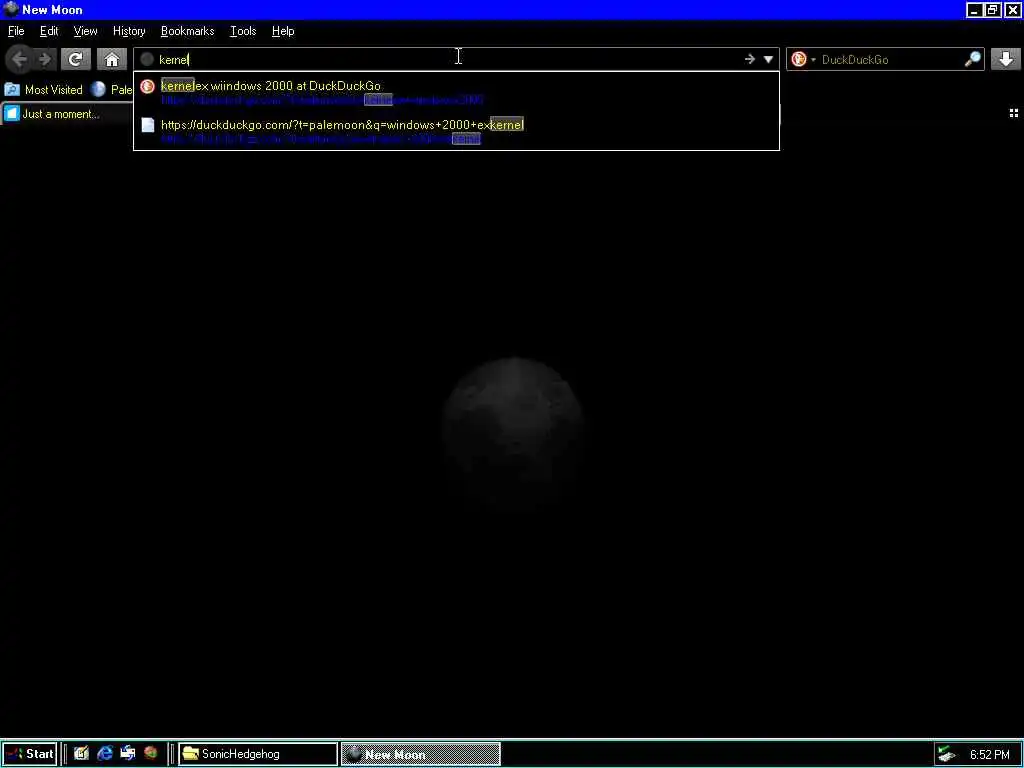Open the File menu
The width and height of the screenshot is (1024, 768).
click(x=16, y=31)
